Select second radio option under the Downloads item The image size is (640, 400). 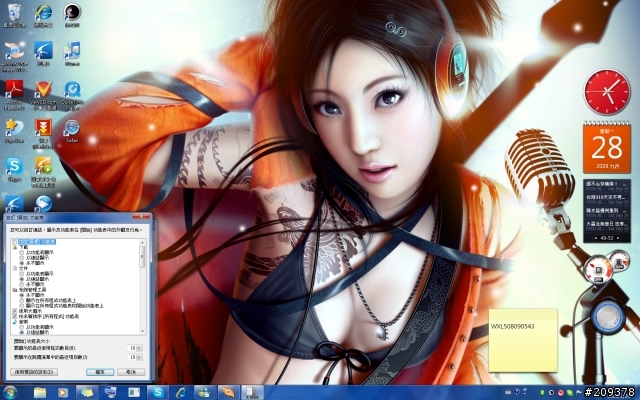[22, 258]
